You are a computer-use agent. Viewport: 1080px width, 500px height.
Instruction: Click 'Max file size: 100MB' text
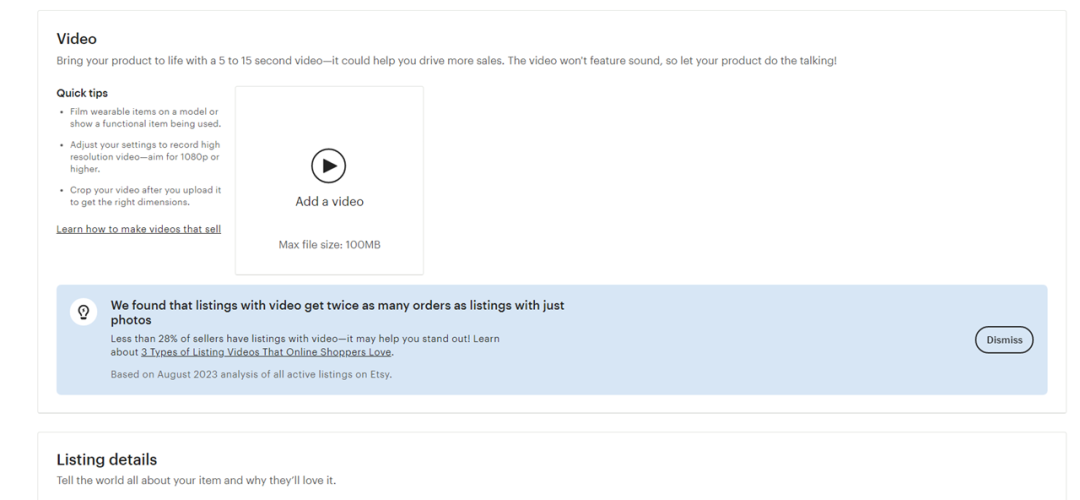[x=329, y=244]
